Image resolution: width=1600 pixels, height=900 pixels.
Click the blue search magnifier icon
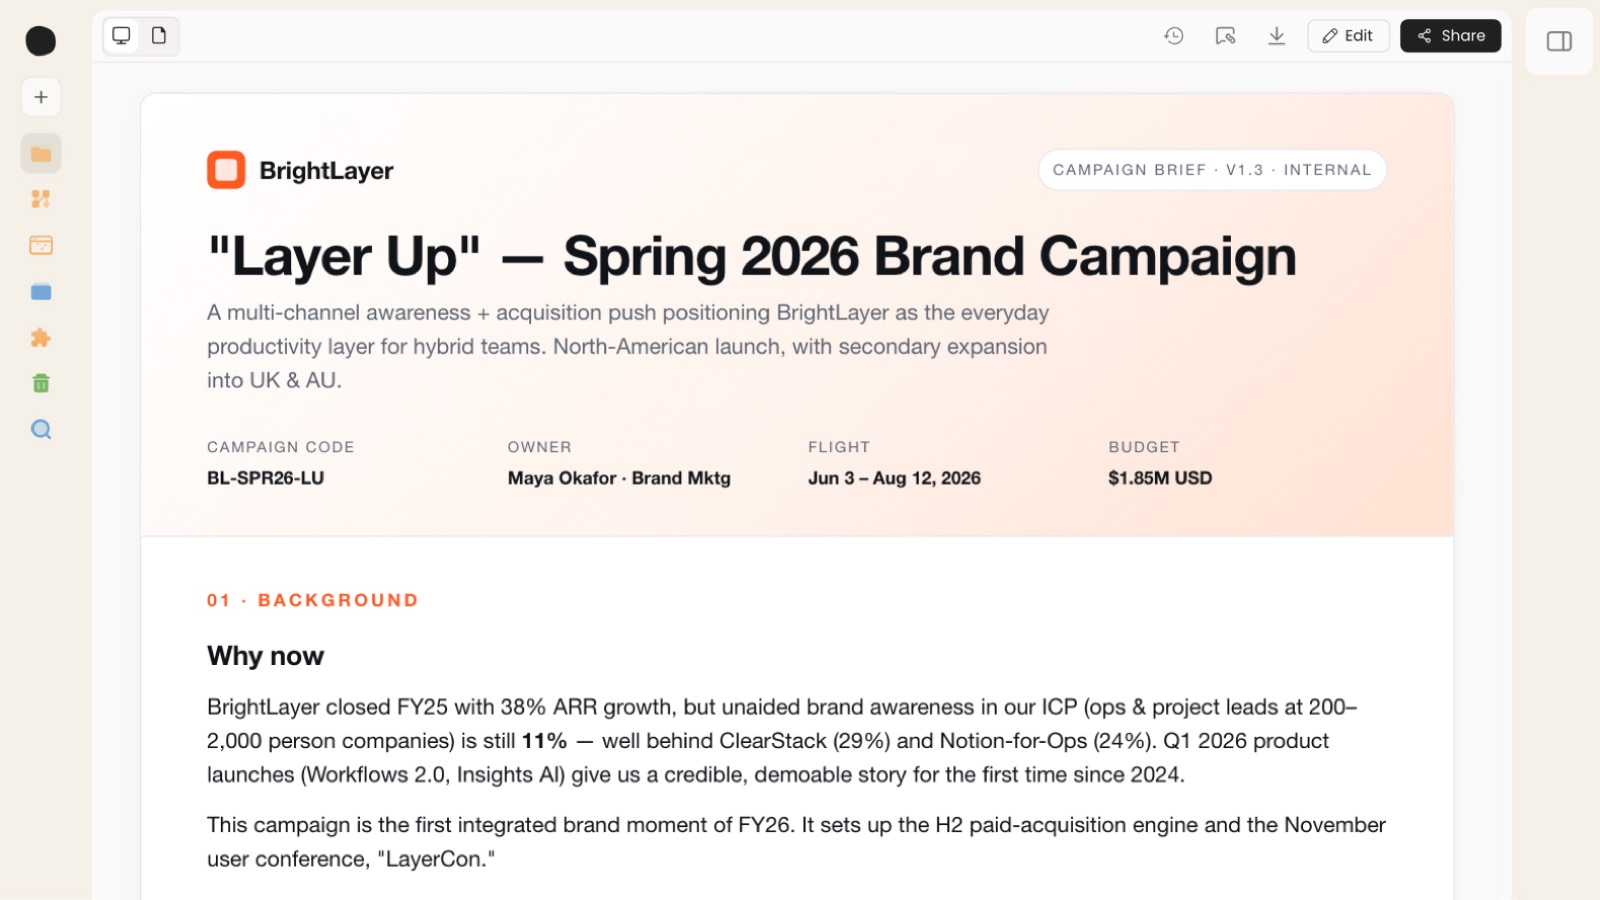pyautogui.click(x=41, y=430)
